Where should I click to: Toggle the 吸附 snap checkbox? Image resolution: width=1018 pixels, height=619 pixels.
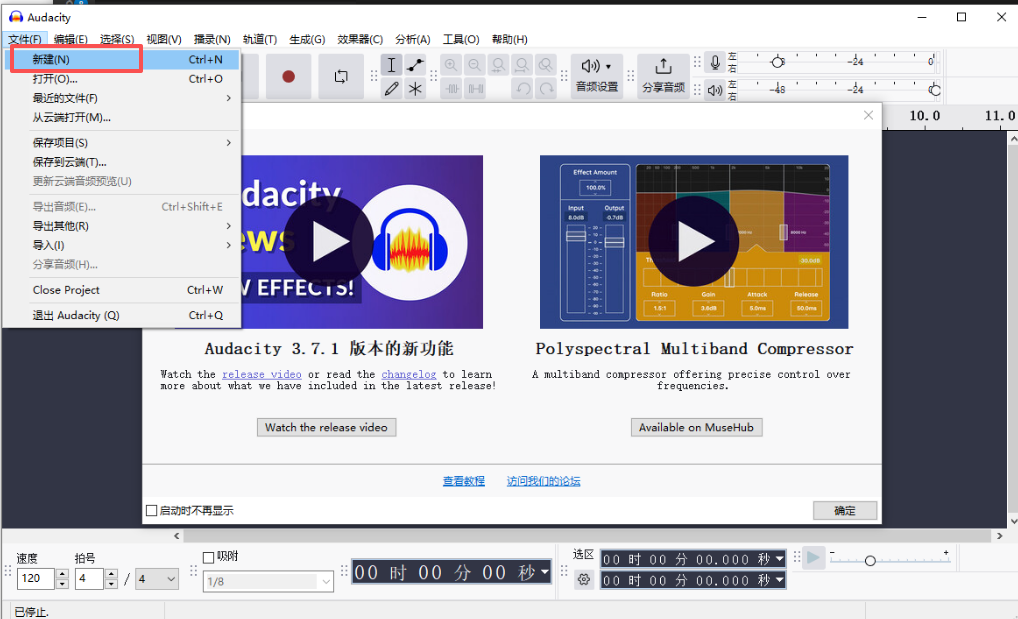tap(208, 557)
